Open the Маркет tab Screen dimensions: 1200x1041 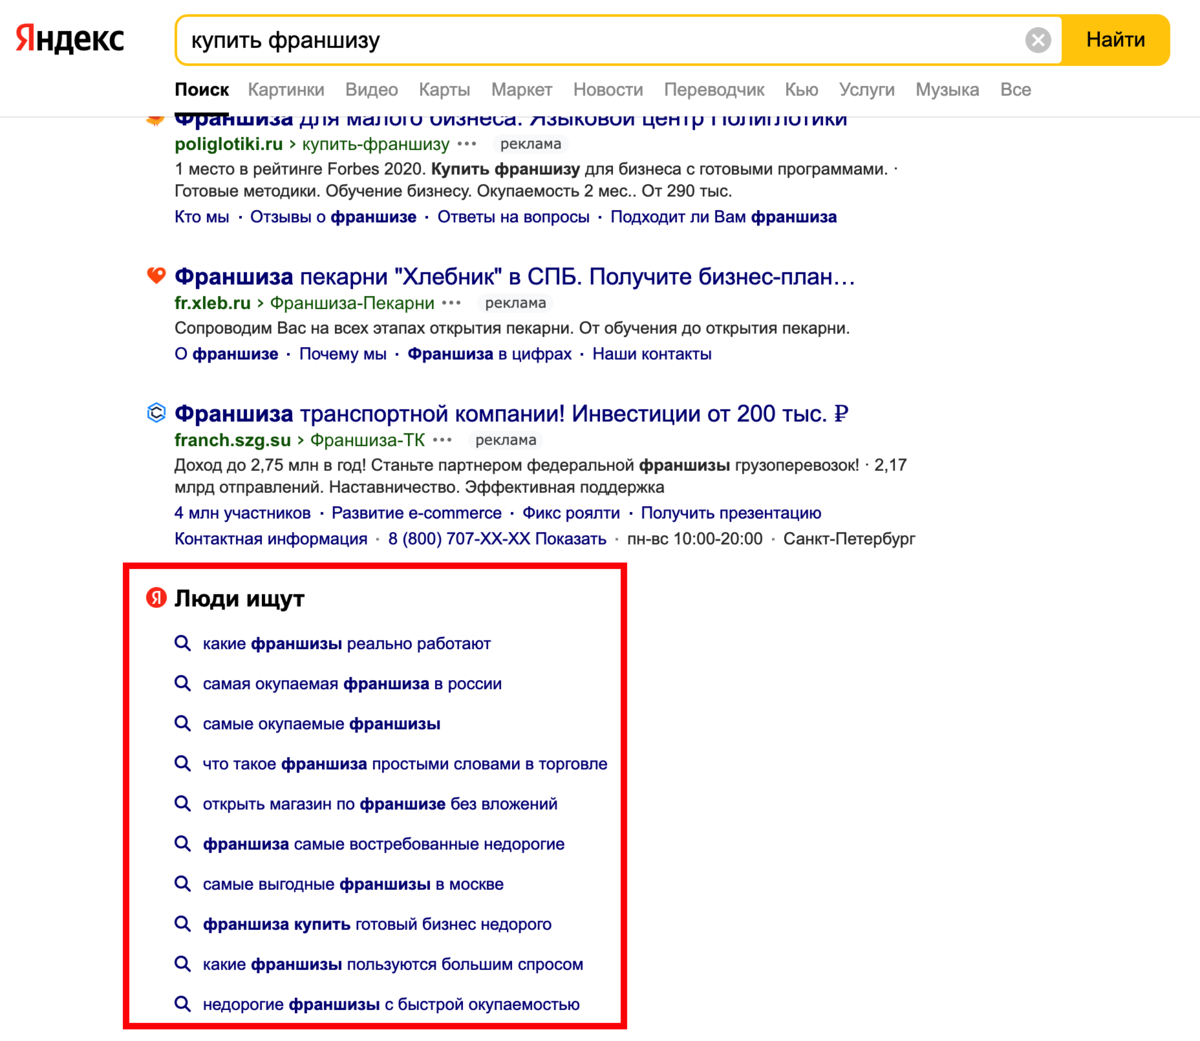[x=521, y=90]
